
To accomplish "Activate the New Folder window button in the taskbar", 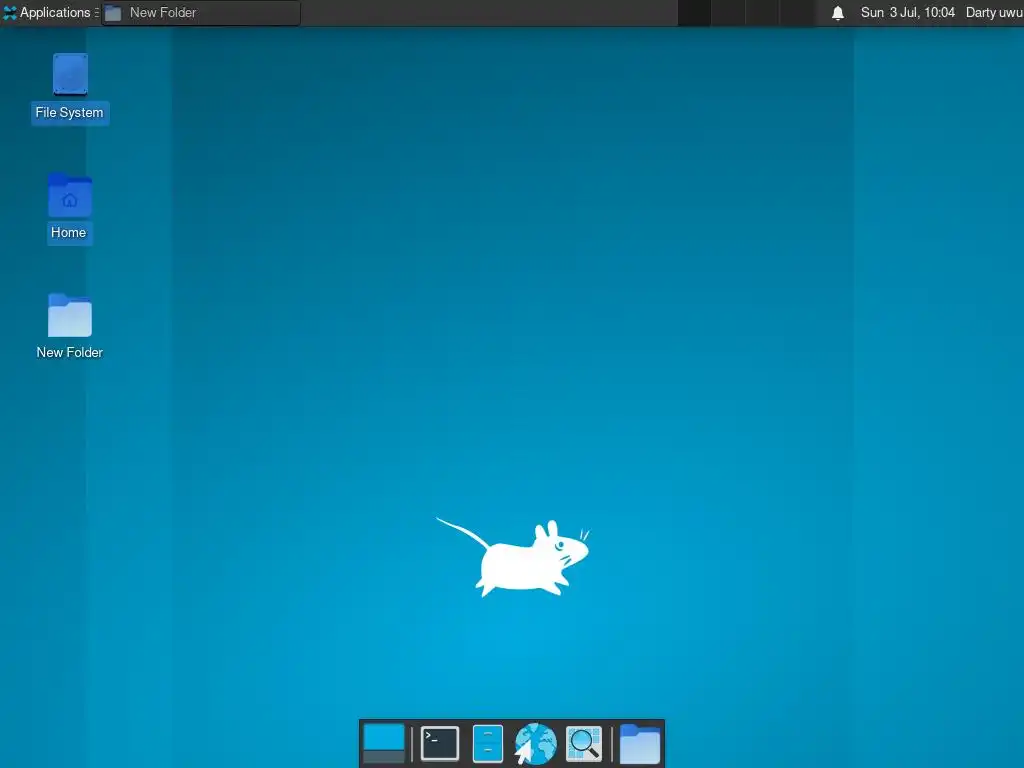I will click(201, 12).
